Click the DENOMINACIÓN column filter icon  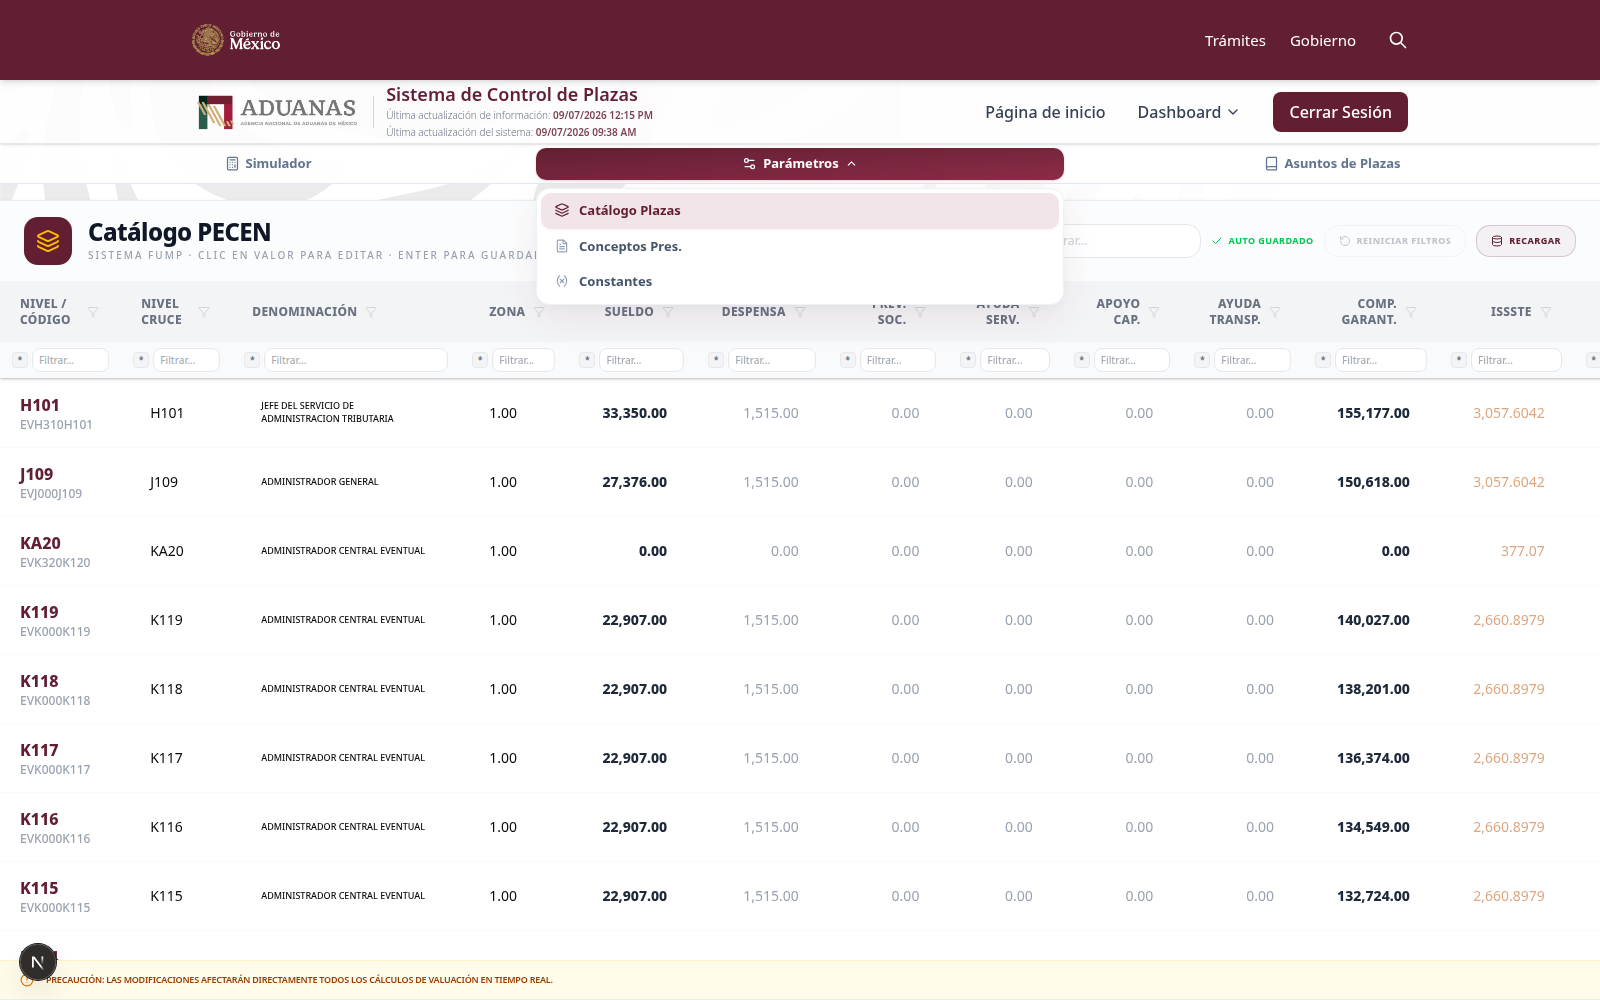(x=371, y=312)
